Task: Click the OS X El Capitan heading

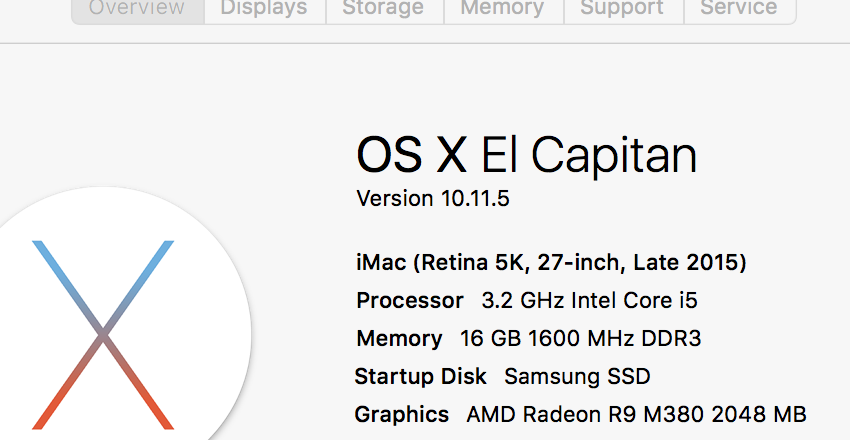Action: click(526, 156)
